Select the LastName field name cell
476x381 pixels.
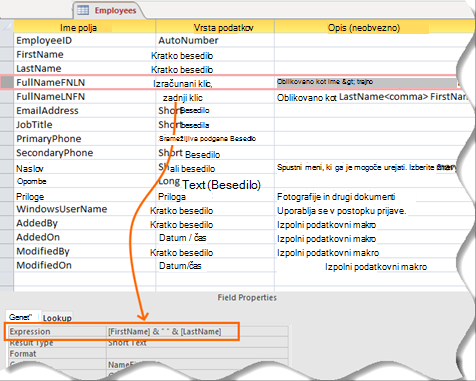85,69
